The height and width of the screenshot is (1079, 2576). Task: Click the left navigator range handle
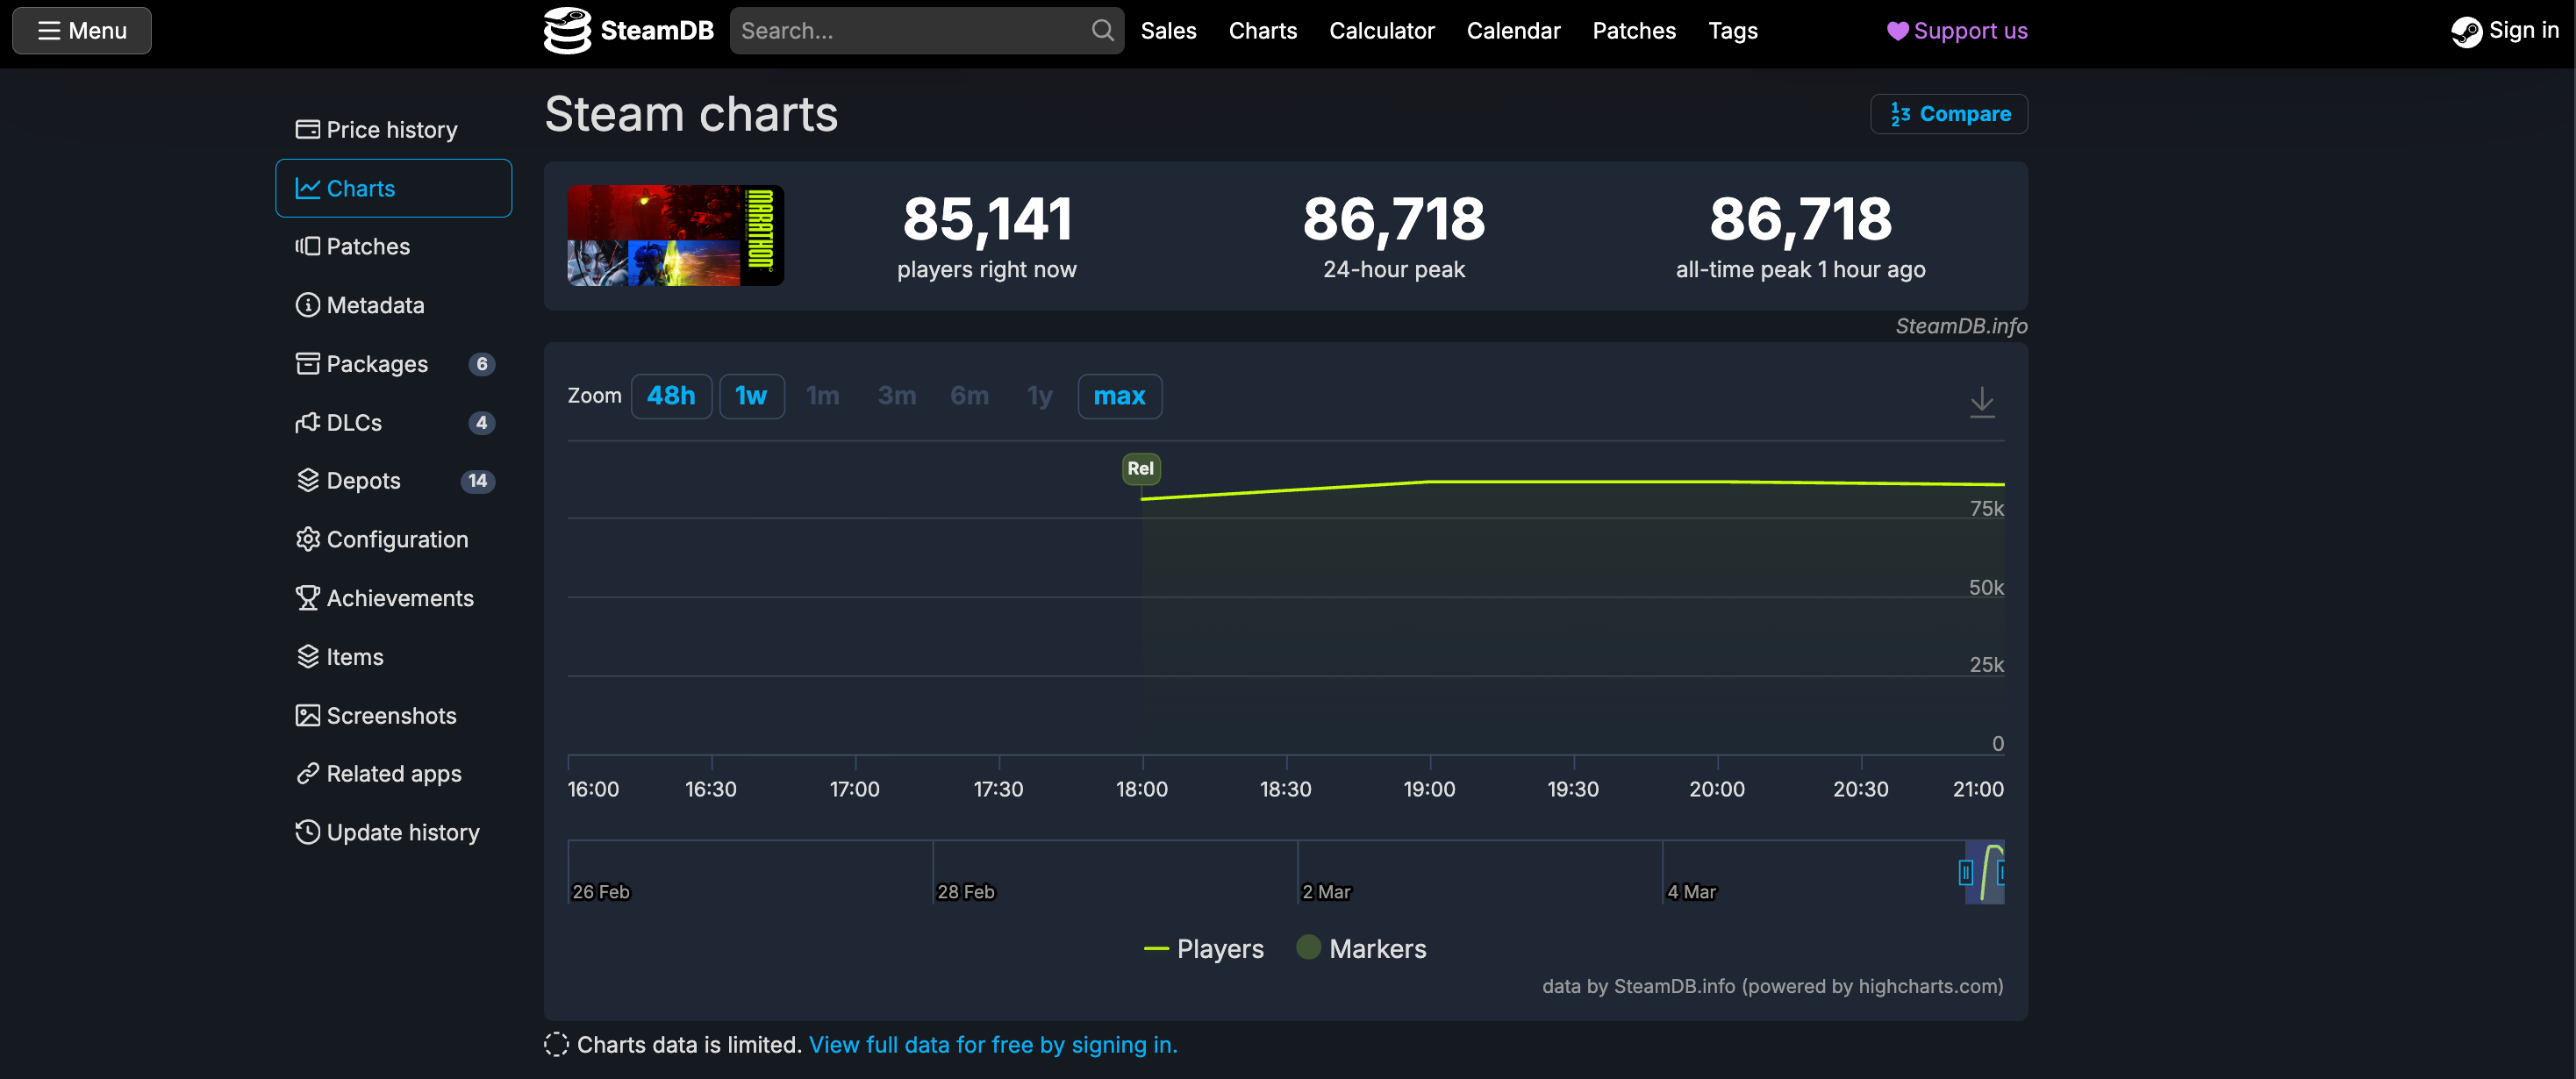[x=1965, y=873]
